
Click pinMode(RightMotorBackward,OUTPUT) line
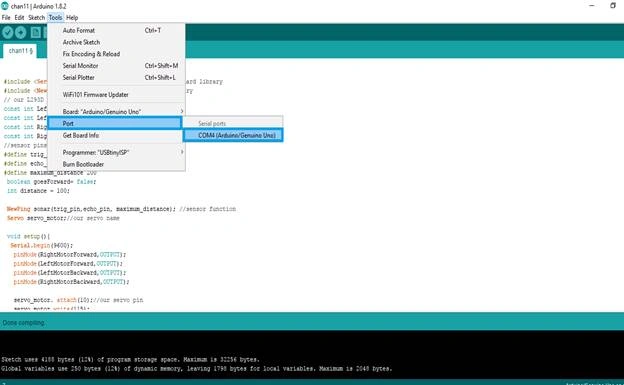click(71, 282)
